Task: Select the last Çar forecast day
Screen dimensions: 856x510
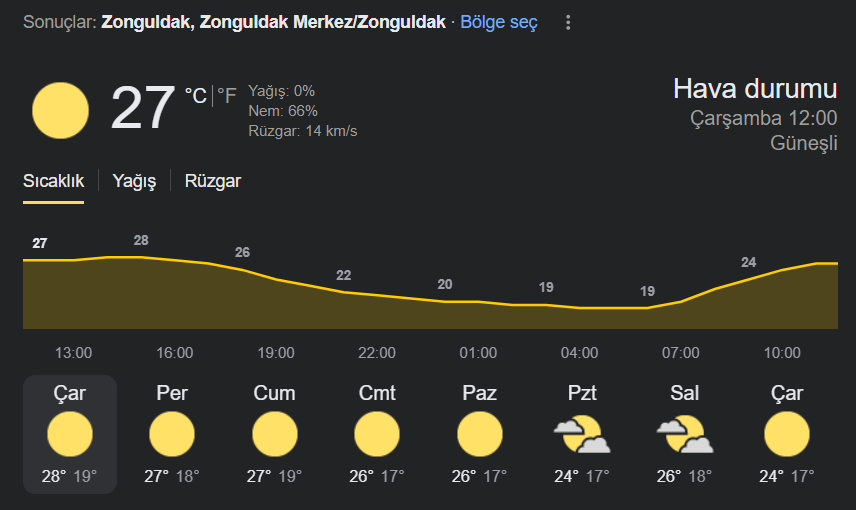Action: [x=787, y=434]
